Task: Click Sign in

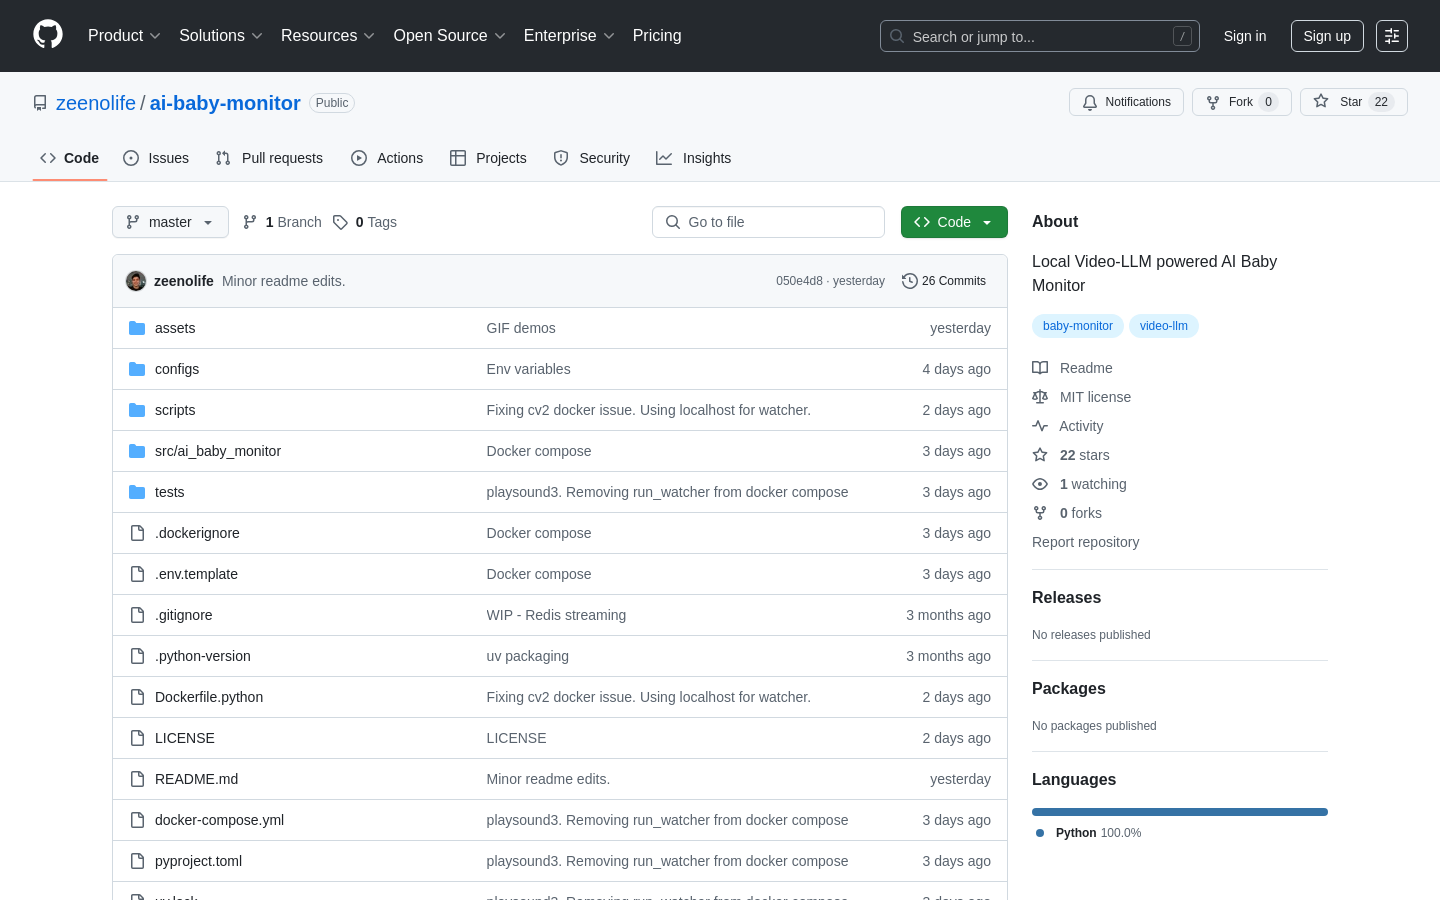Action: (1245, 36)
